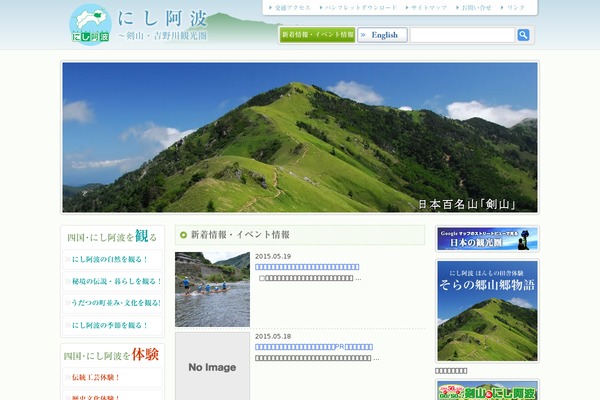This screenshot has height=400, width=600.
Task: Open the green 新着情報・イベント情報 button
Action: click(317, 35)
